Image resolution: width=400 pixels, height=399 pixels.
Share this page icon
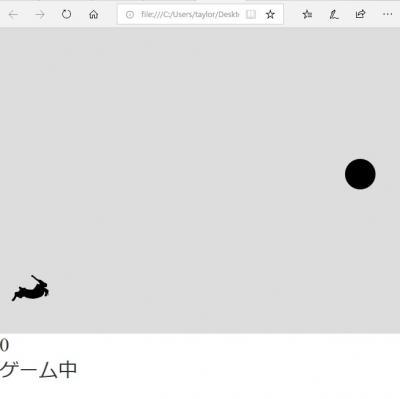pyautogui.click(x=360, y=14)
